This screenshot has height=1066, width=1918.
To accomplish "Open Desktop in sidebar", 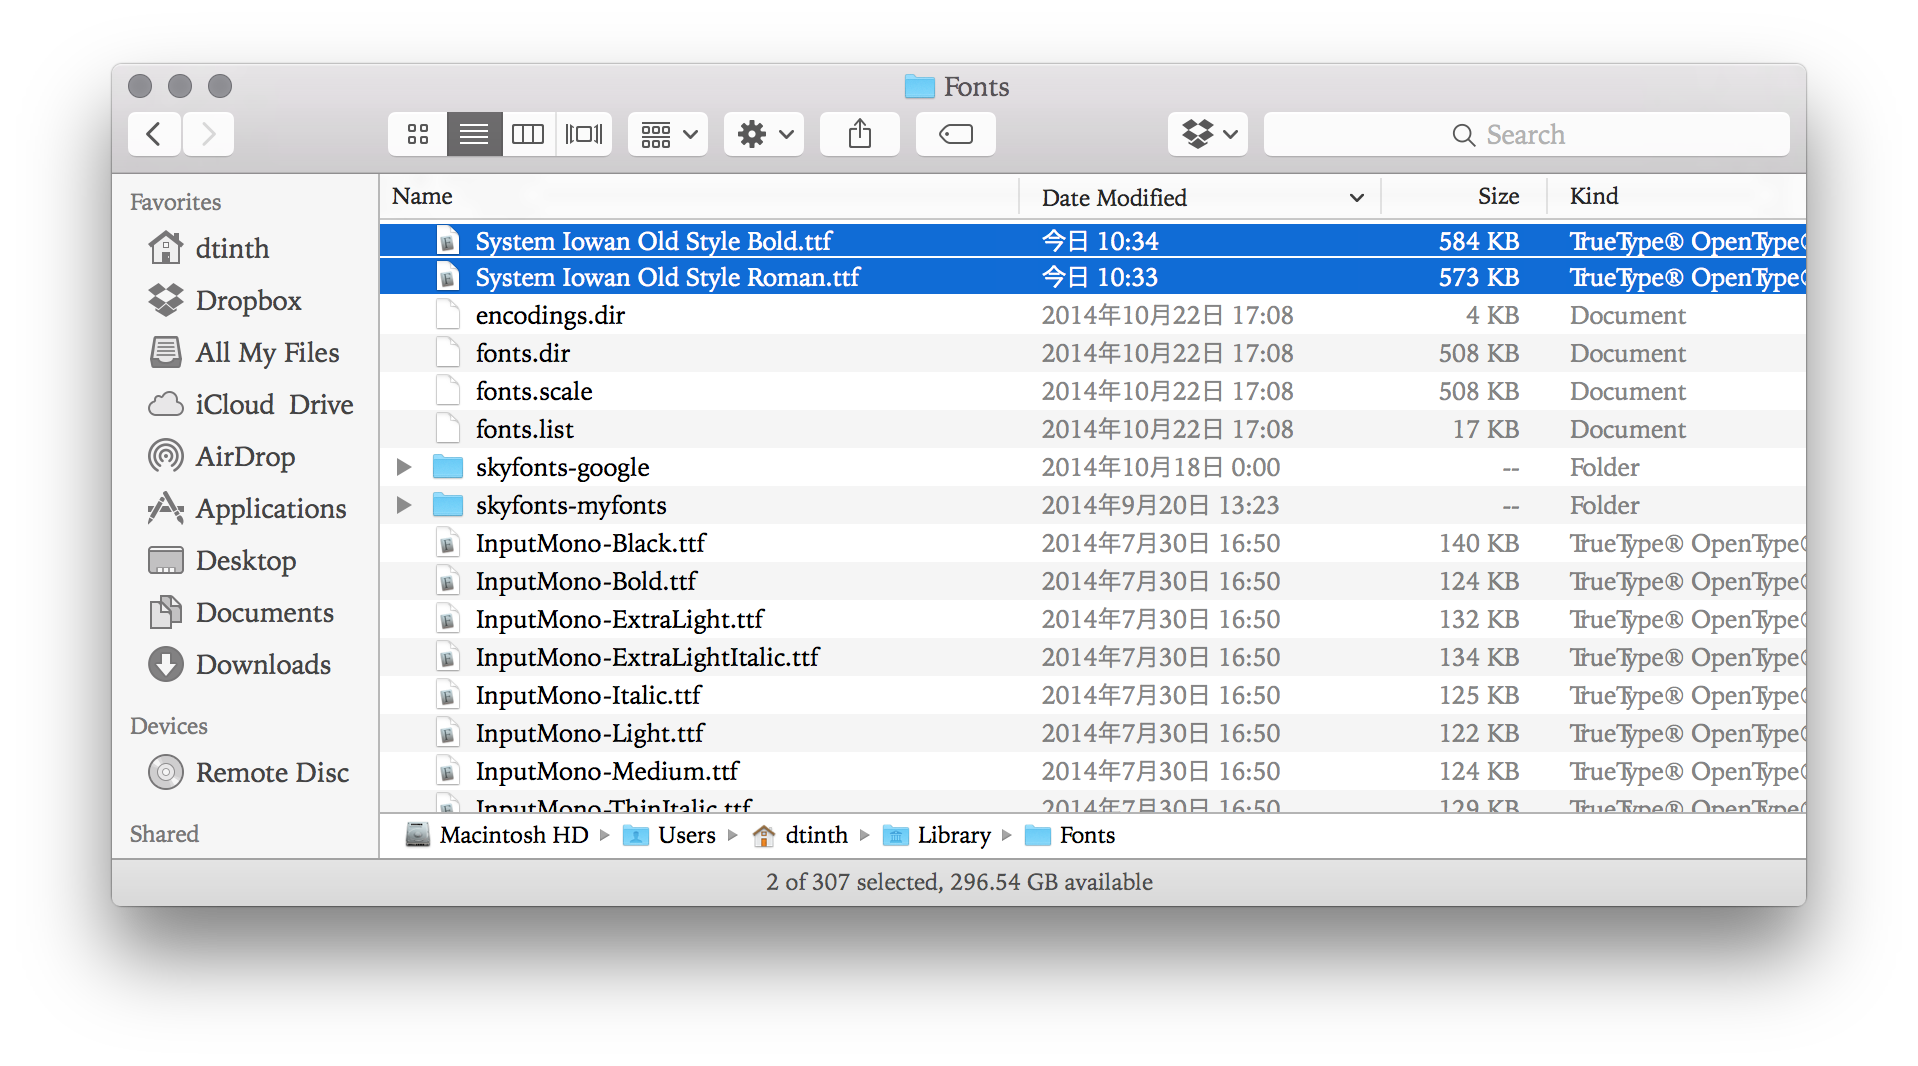I will coord(222,560).
